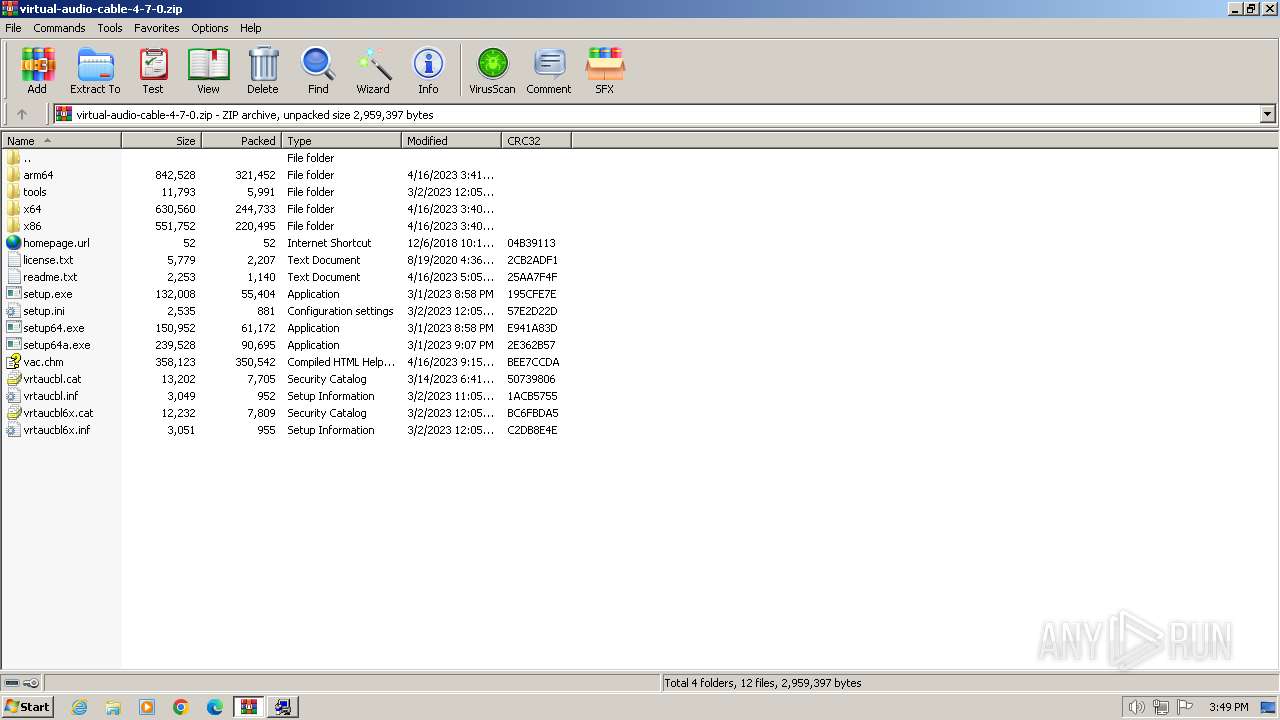Select the x86 folder icon
The image size is (1280, 720).
(13, 226)
